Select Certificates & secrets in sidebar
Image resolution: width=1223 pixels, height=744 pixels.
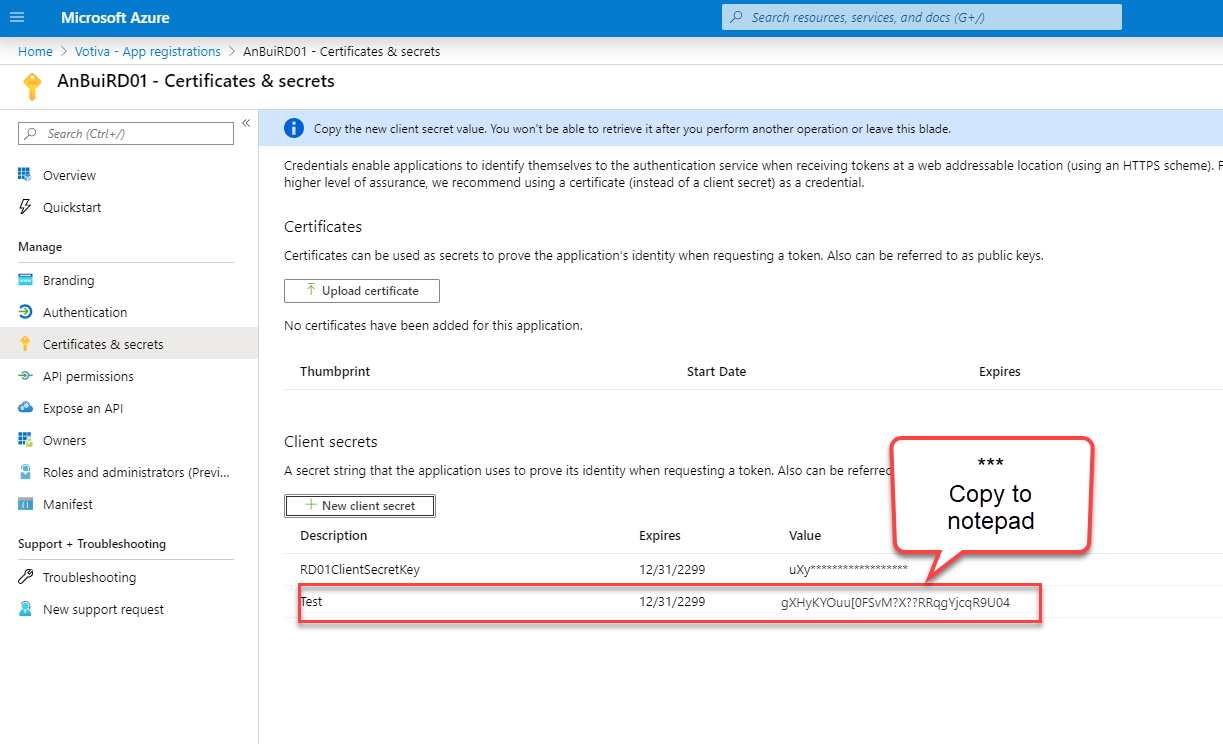coord(128,344)
